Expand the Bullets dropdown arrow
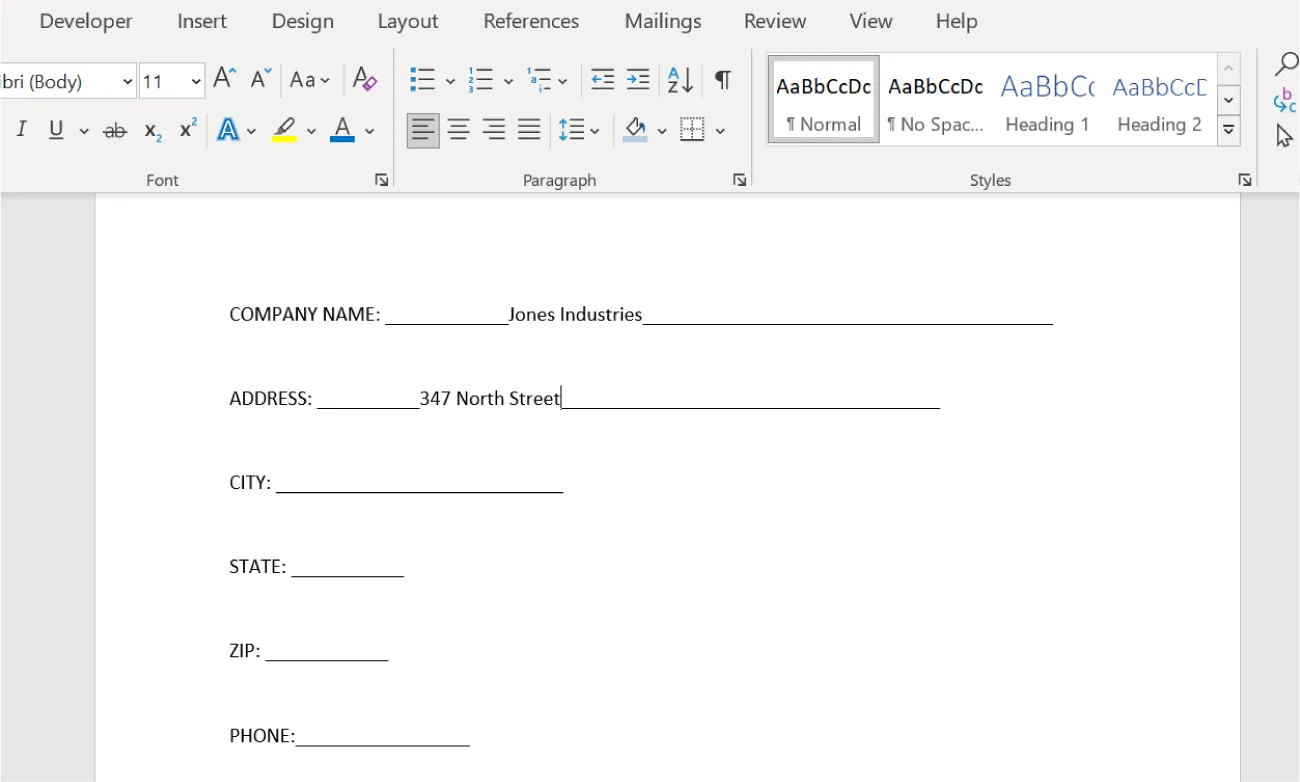 [450, 79]
